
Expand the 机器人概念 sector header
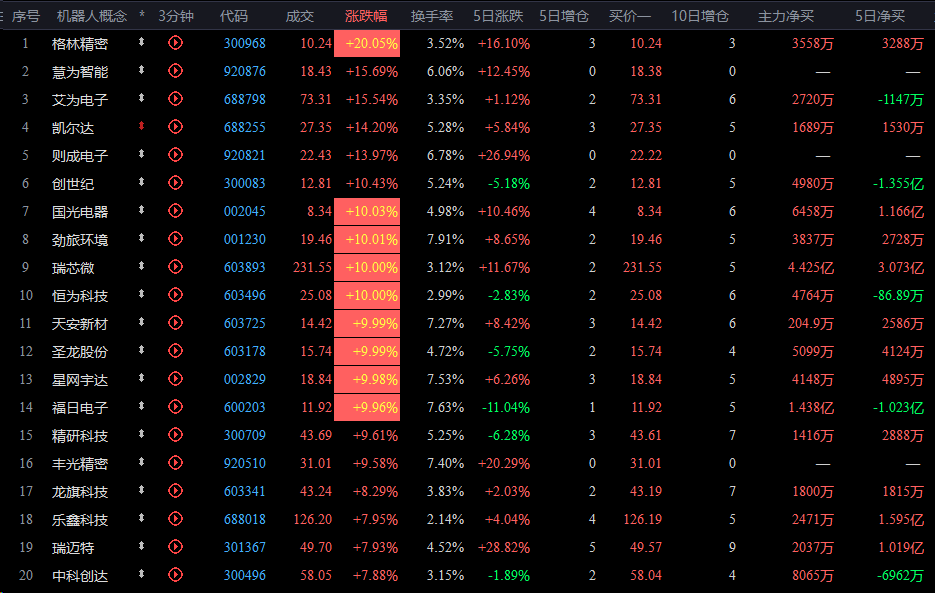click(x=92, y=16)
